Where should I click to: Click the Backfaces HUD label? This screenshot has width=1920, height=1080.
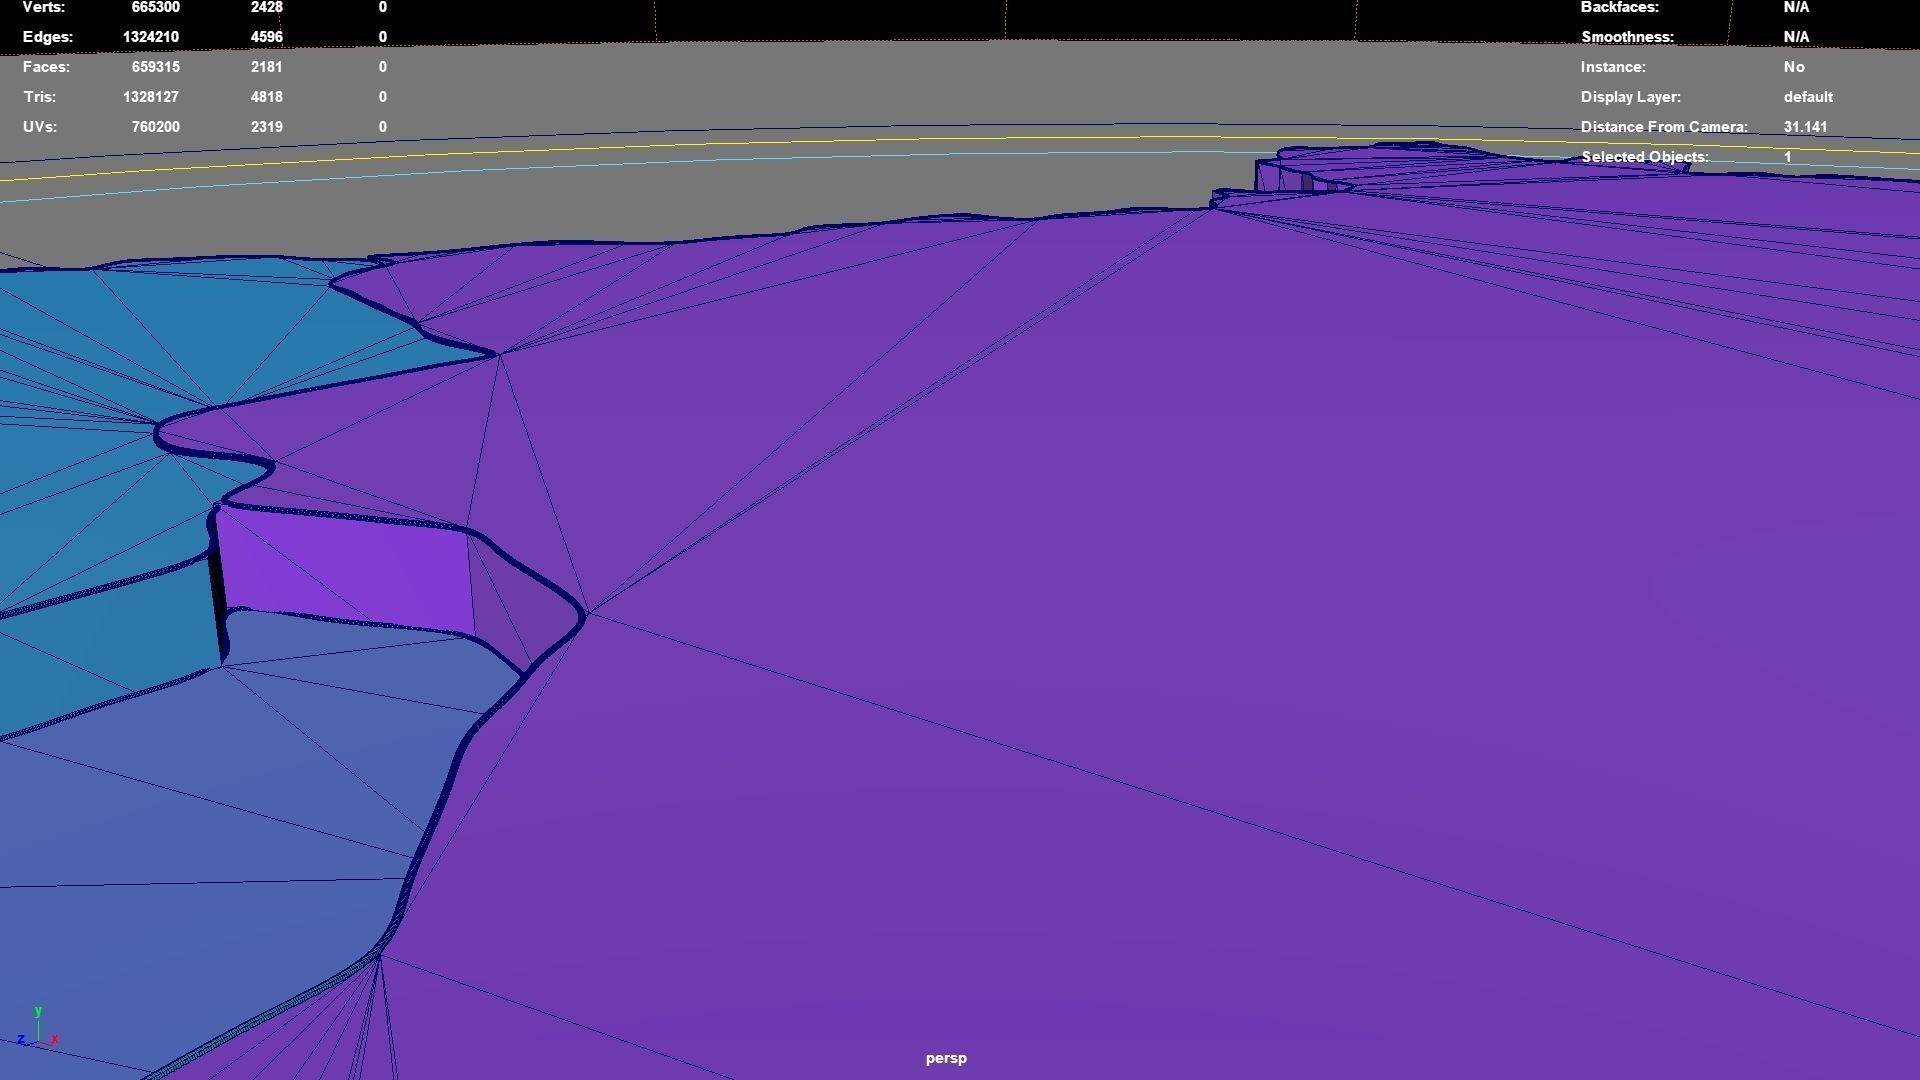1619,7
